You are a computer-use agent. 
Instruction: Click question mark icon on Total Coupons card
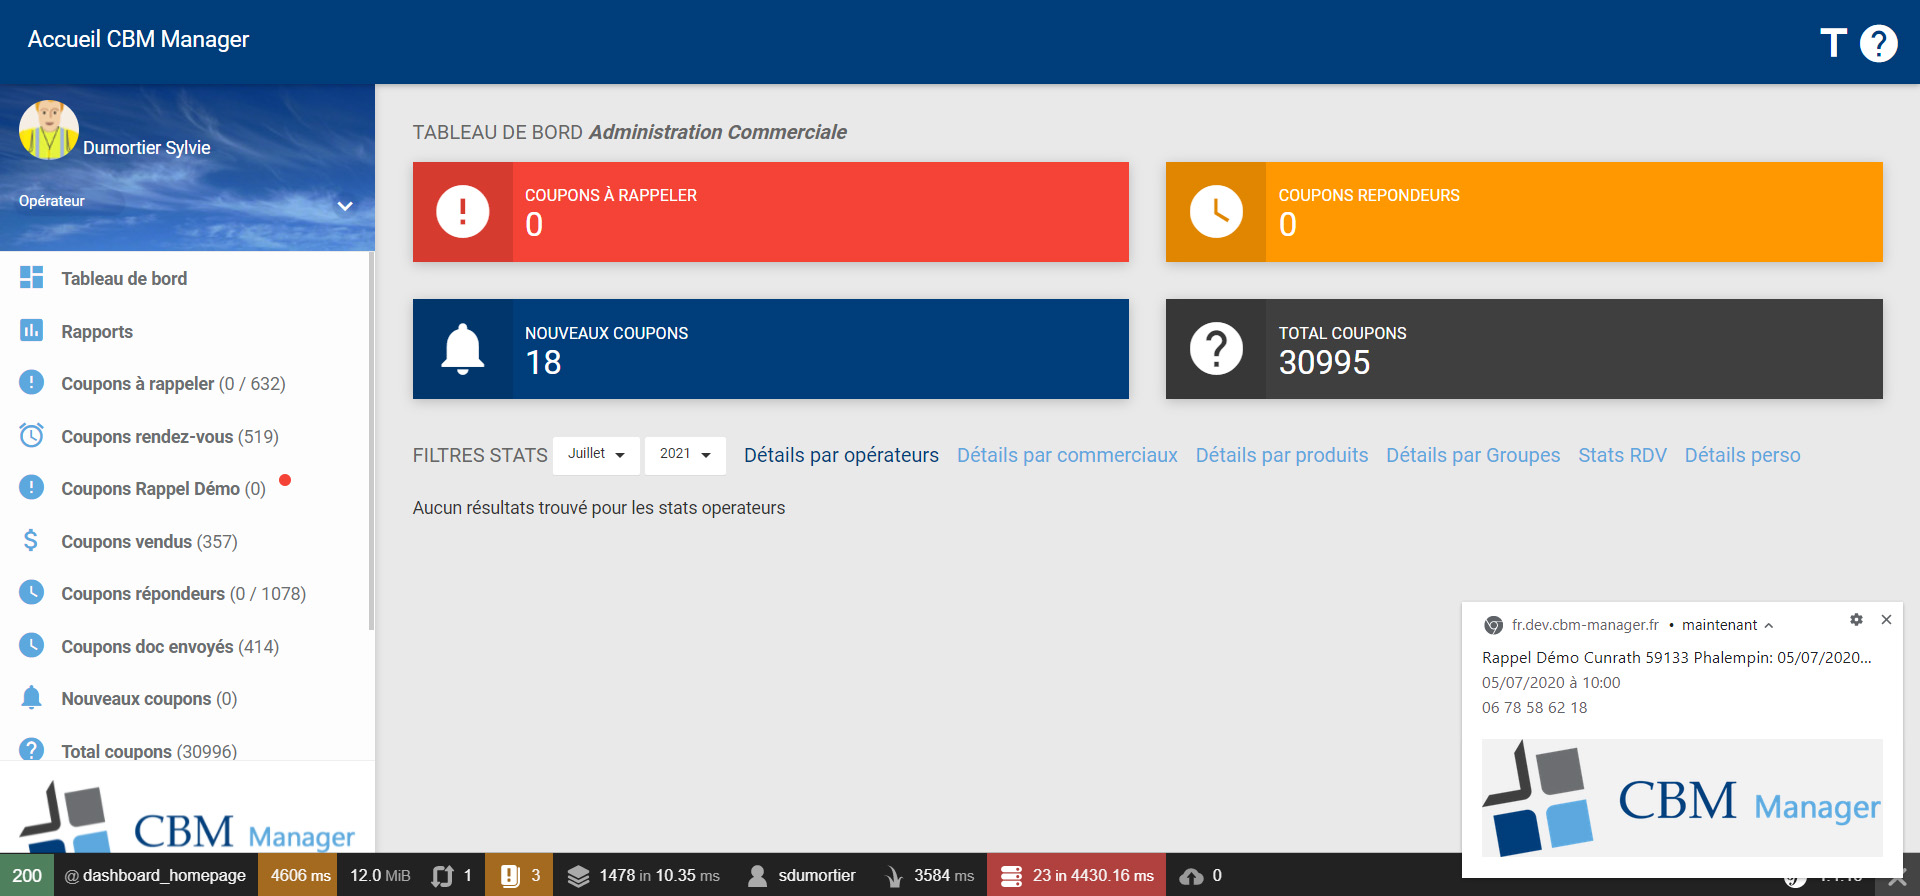pos(1216,349)
